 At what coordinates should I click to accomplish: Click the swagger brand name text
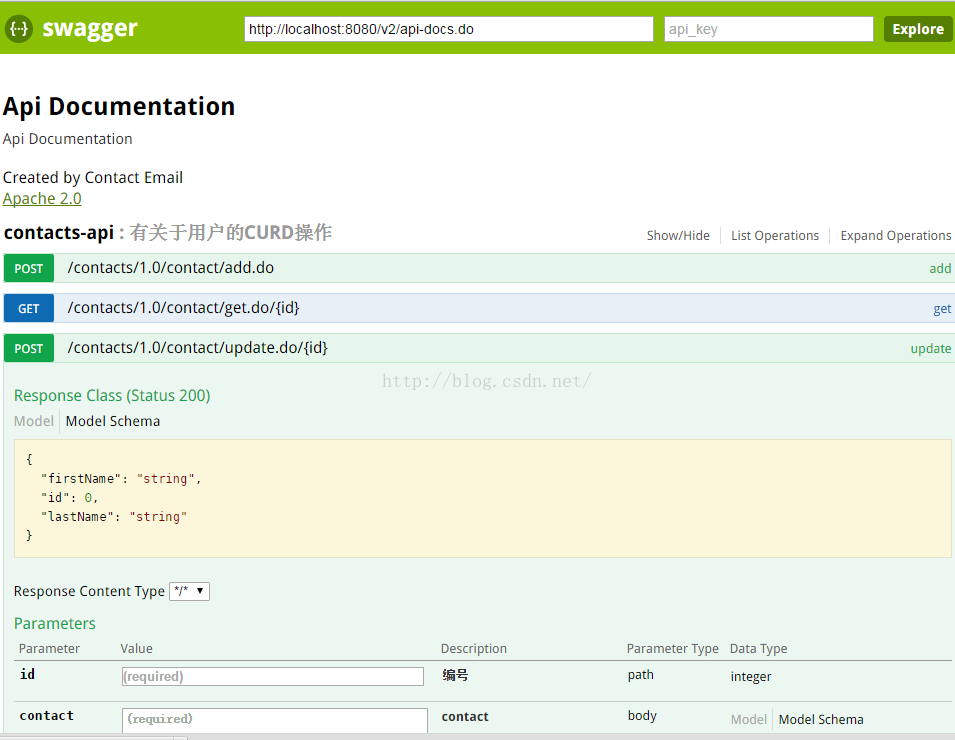pos(90,29)
